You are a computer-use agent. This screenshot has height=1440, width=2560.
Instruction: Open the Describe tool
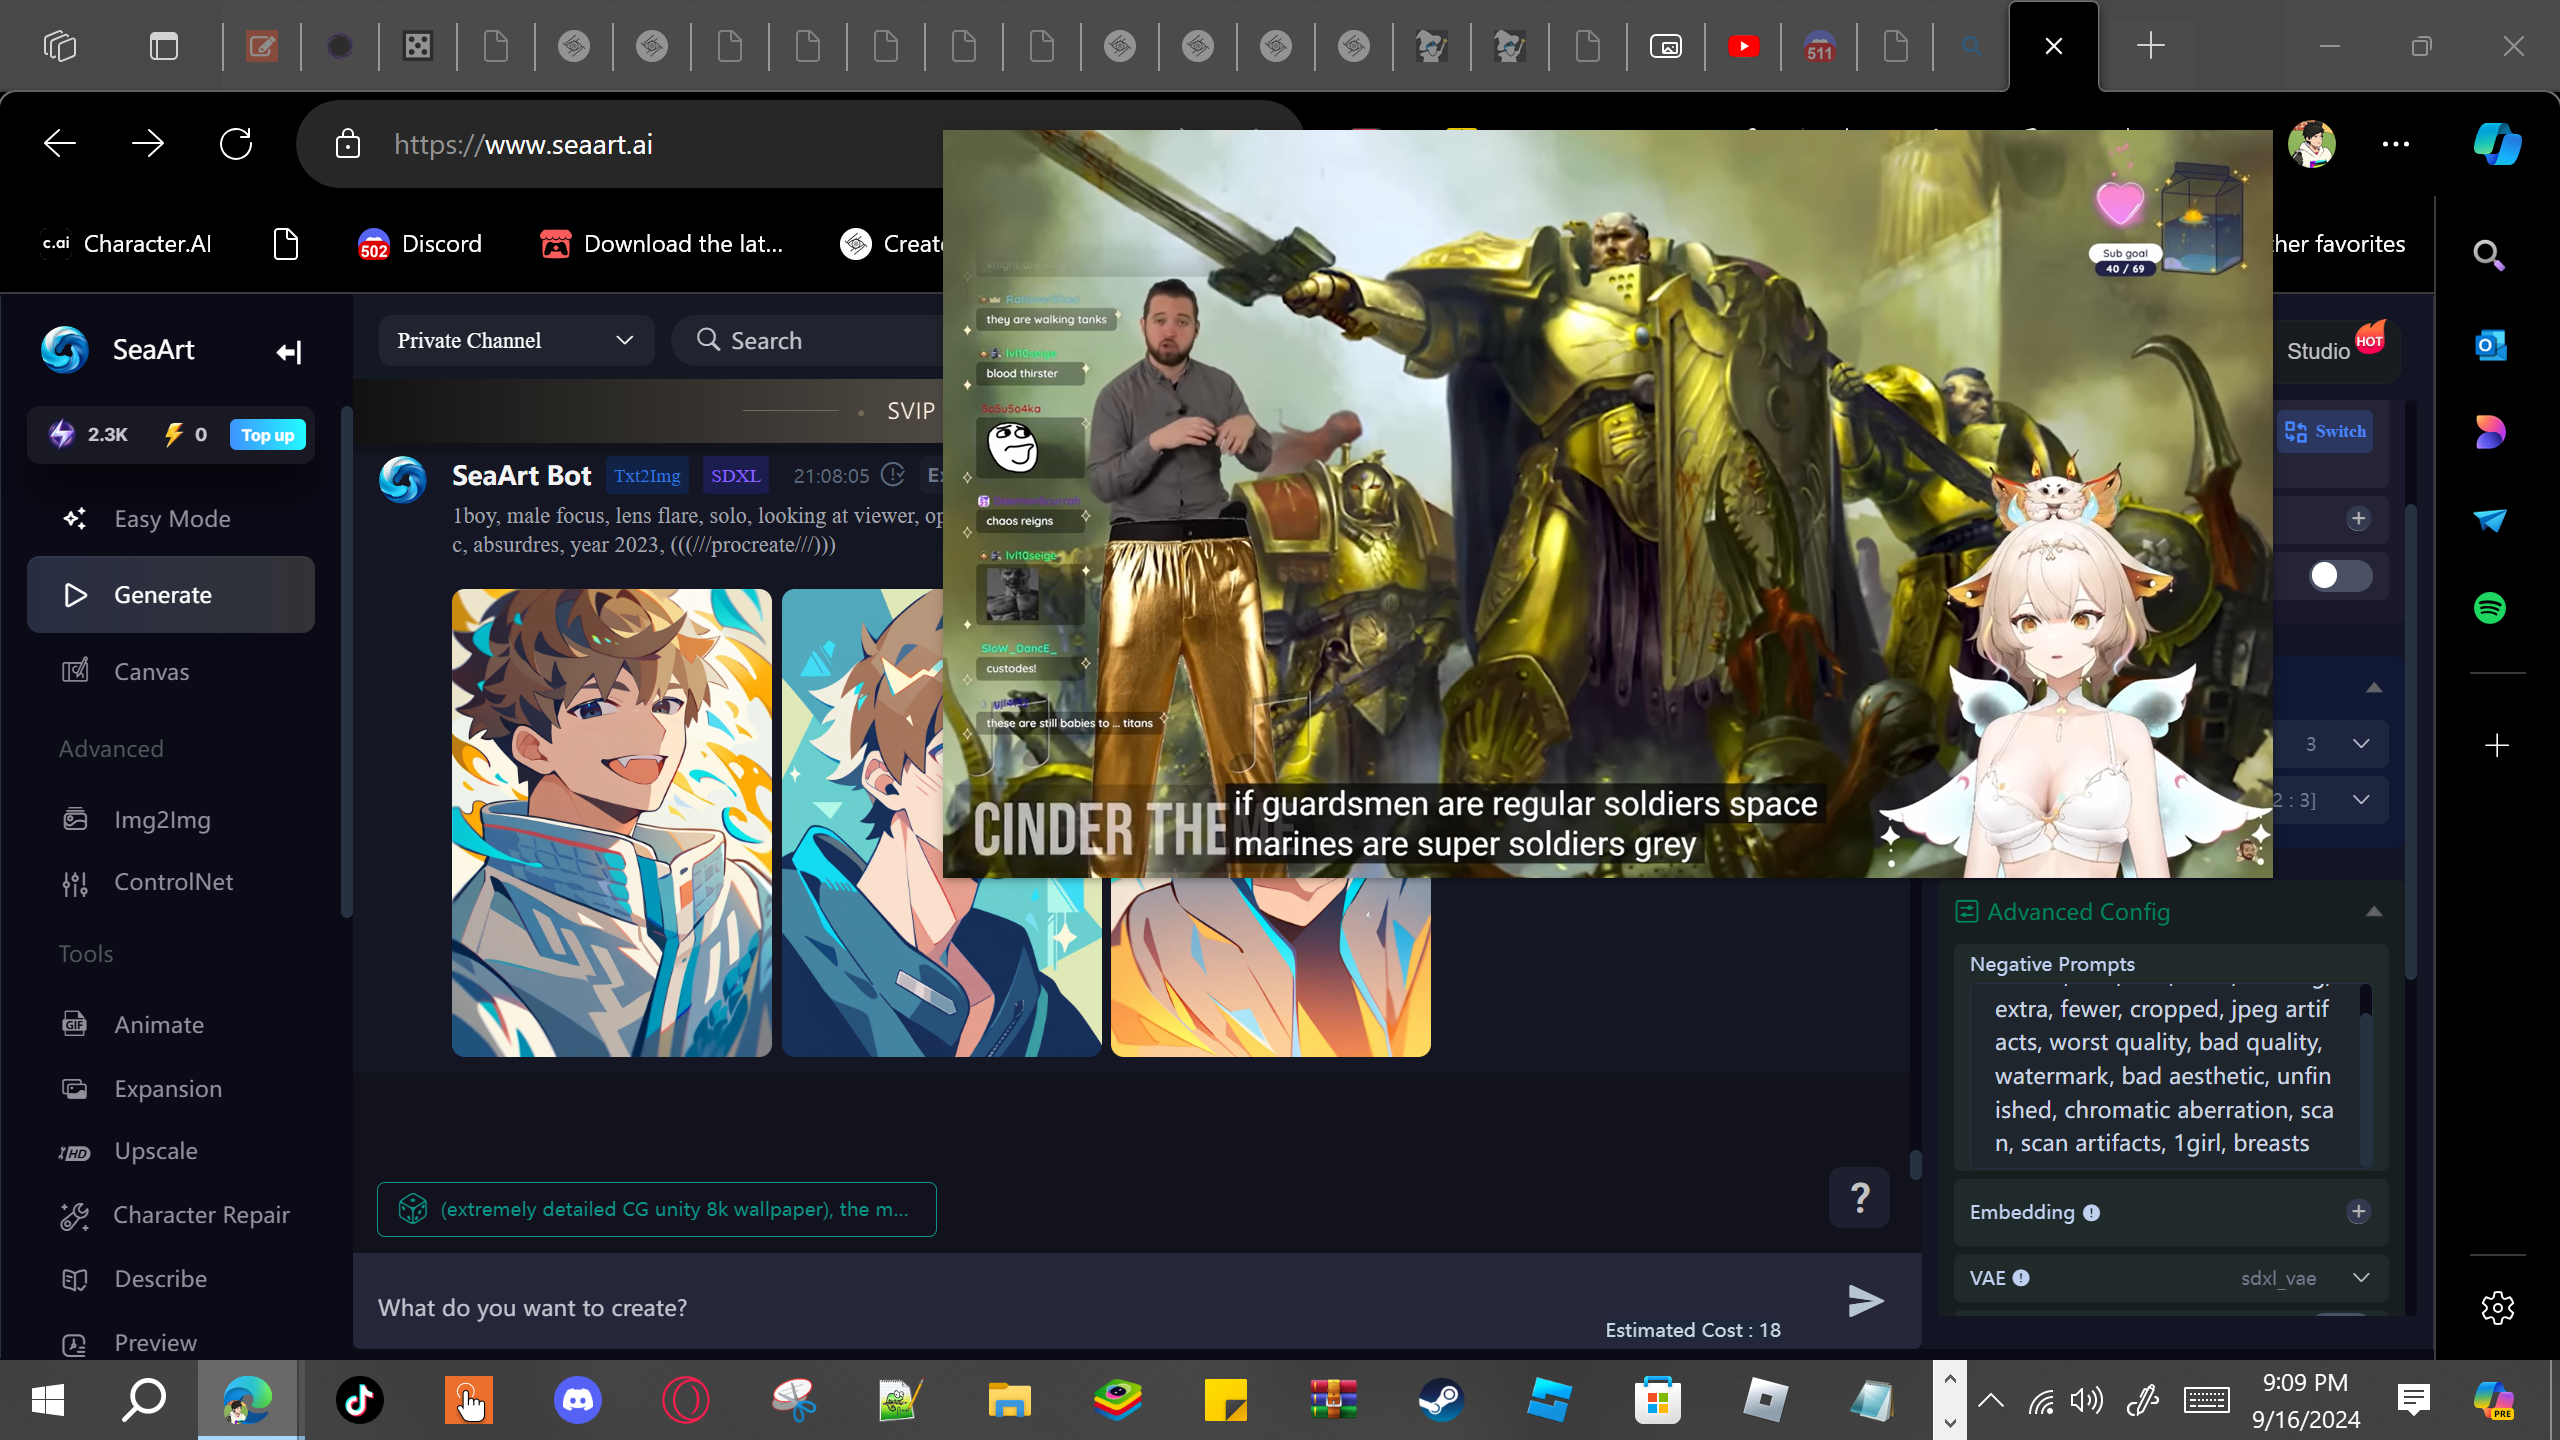click(171, 1278)
